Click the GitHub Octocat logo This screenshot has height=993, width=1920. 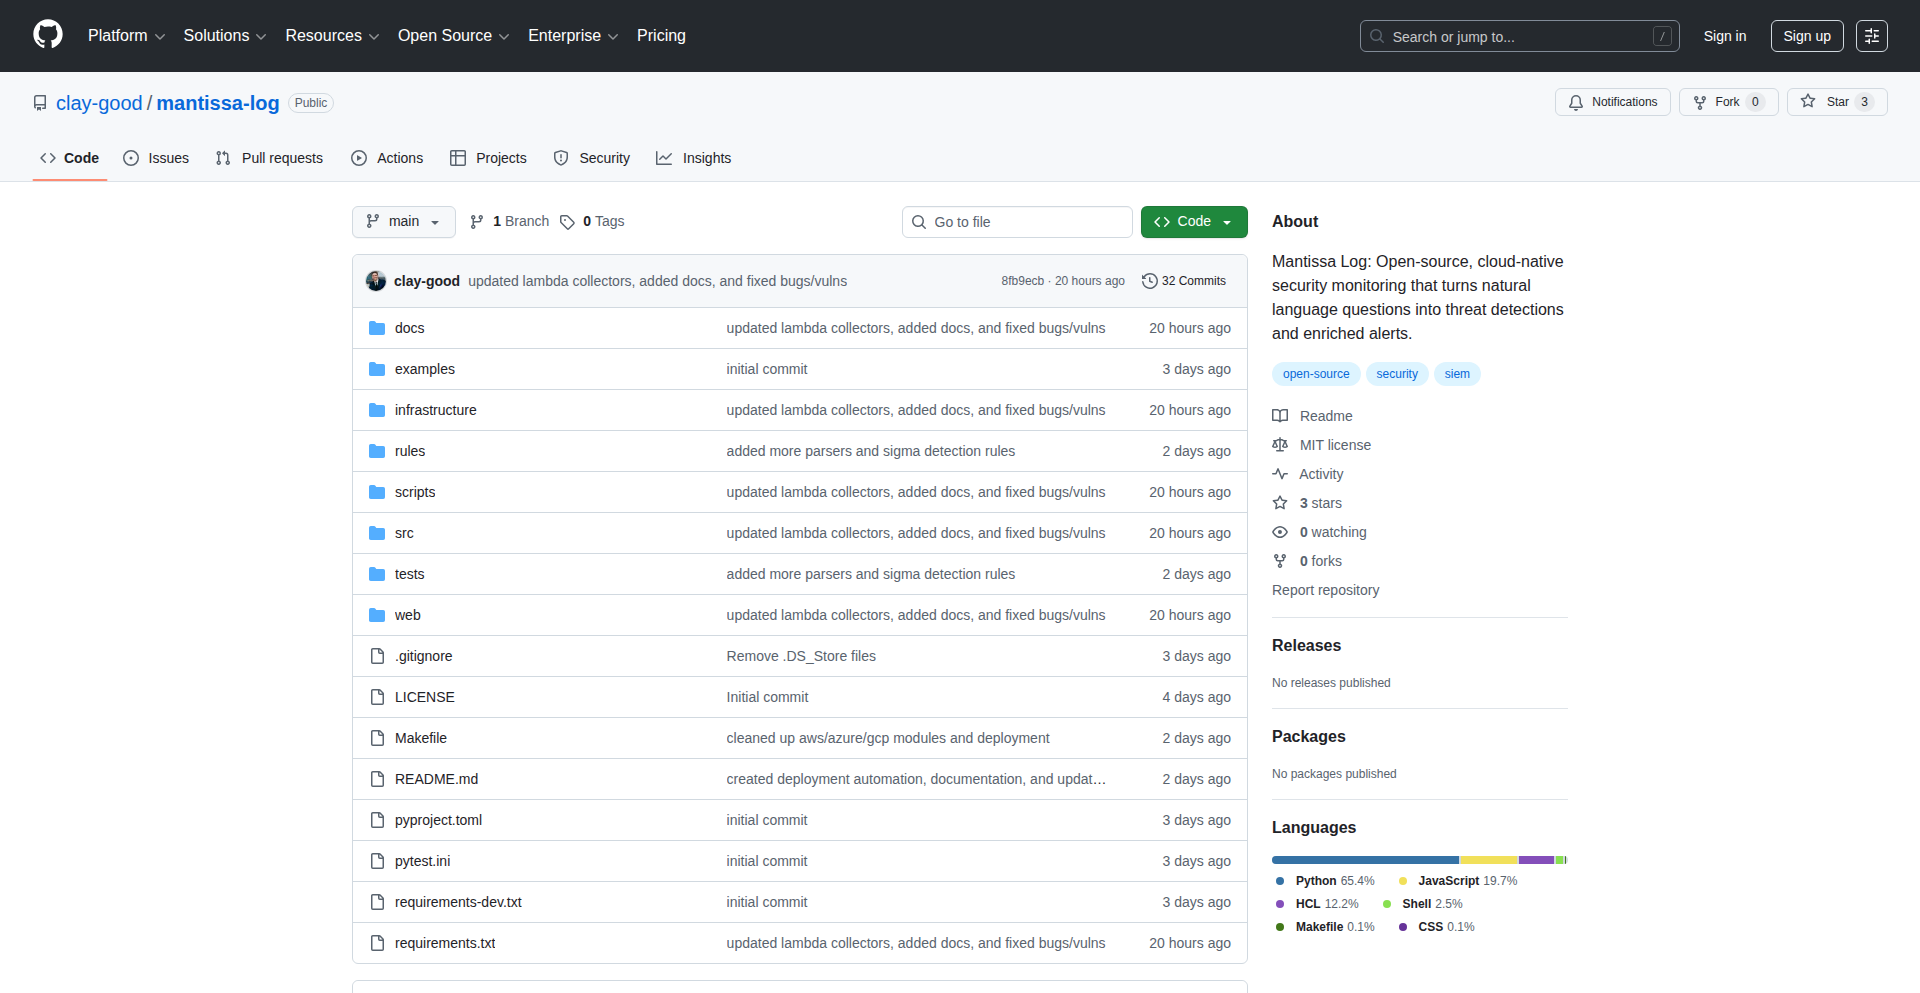point(47,35)
